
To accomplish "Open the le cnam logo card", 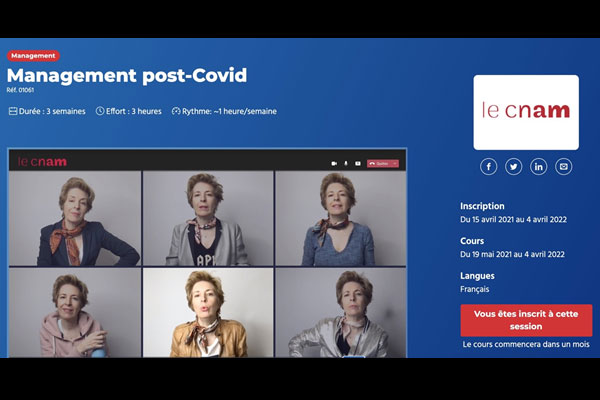I will 526,112.
